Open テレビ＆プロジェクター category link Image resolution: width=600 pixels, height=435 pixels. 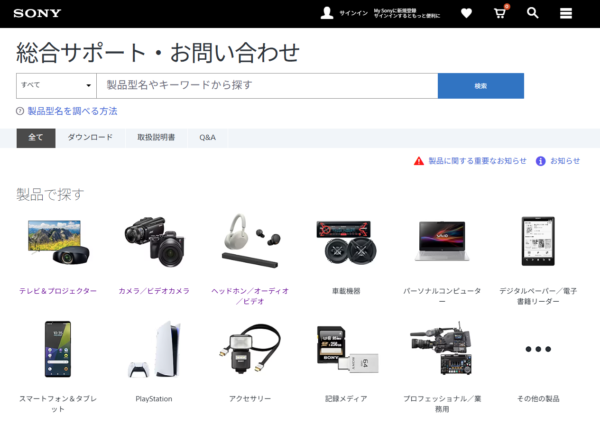[x=58, y=291]
